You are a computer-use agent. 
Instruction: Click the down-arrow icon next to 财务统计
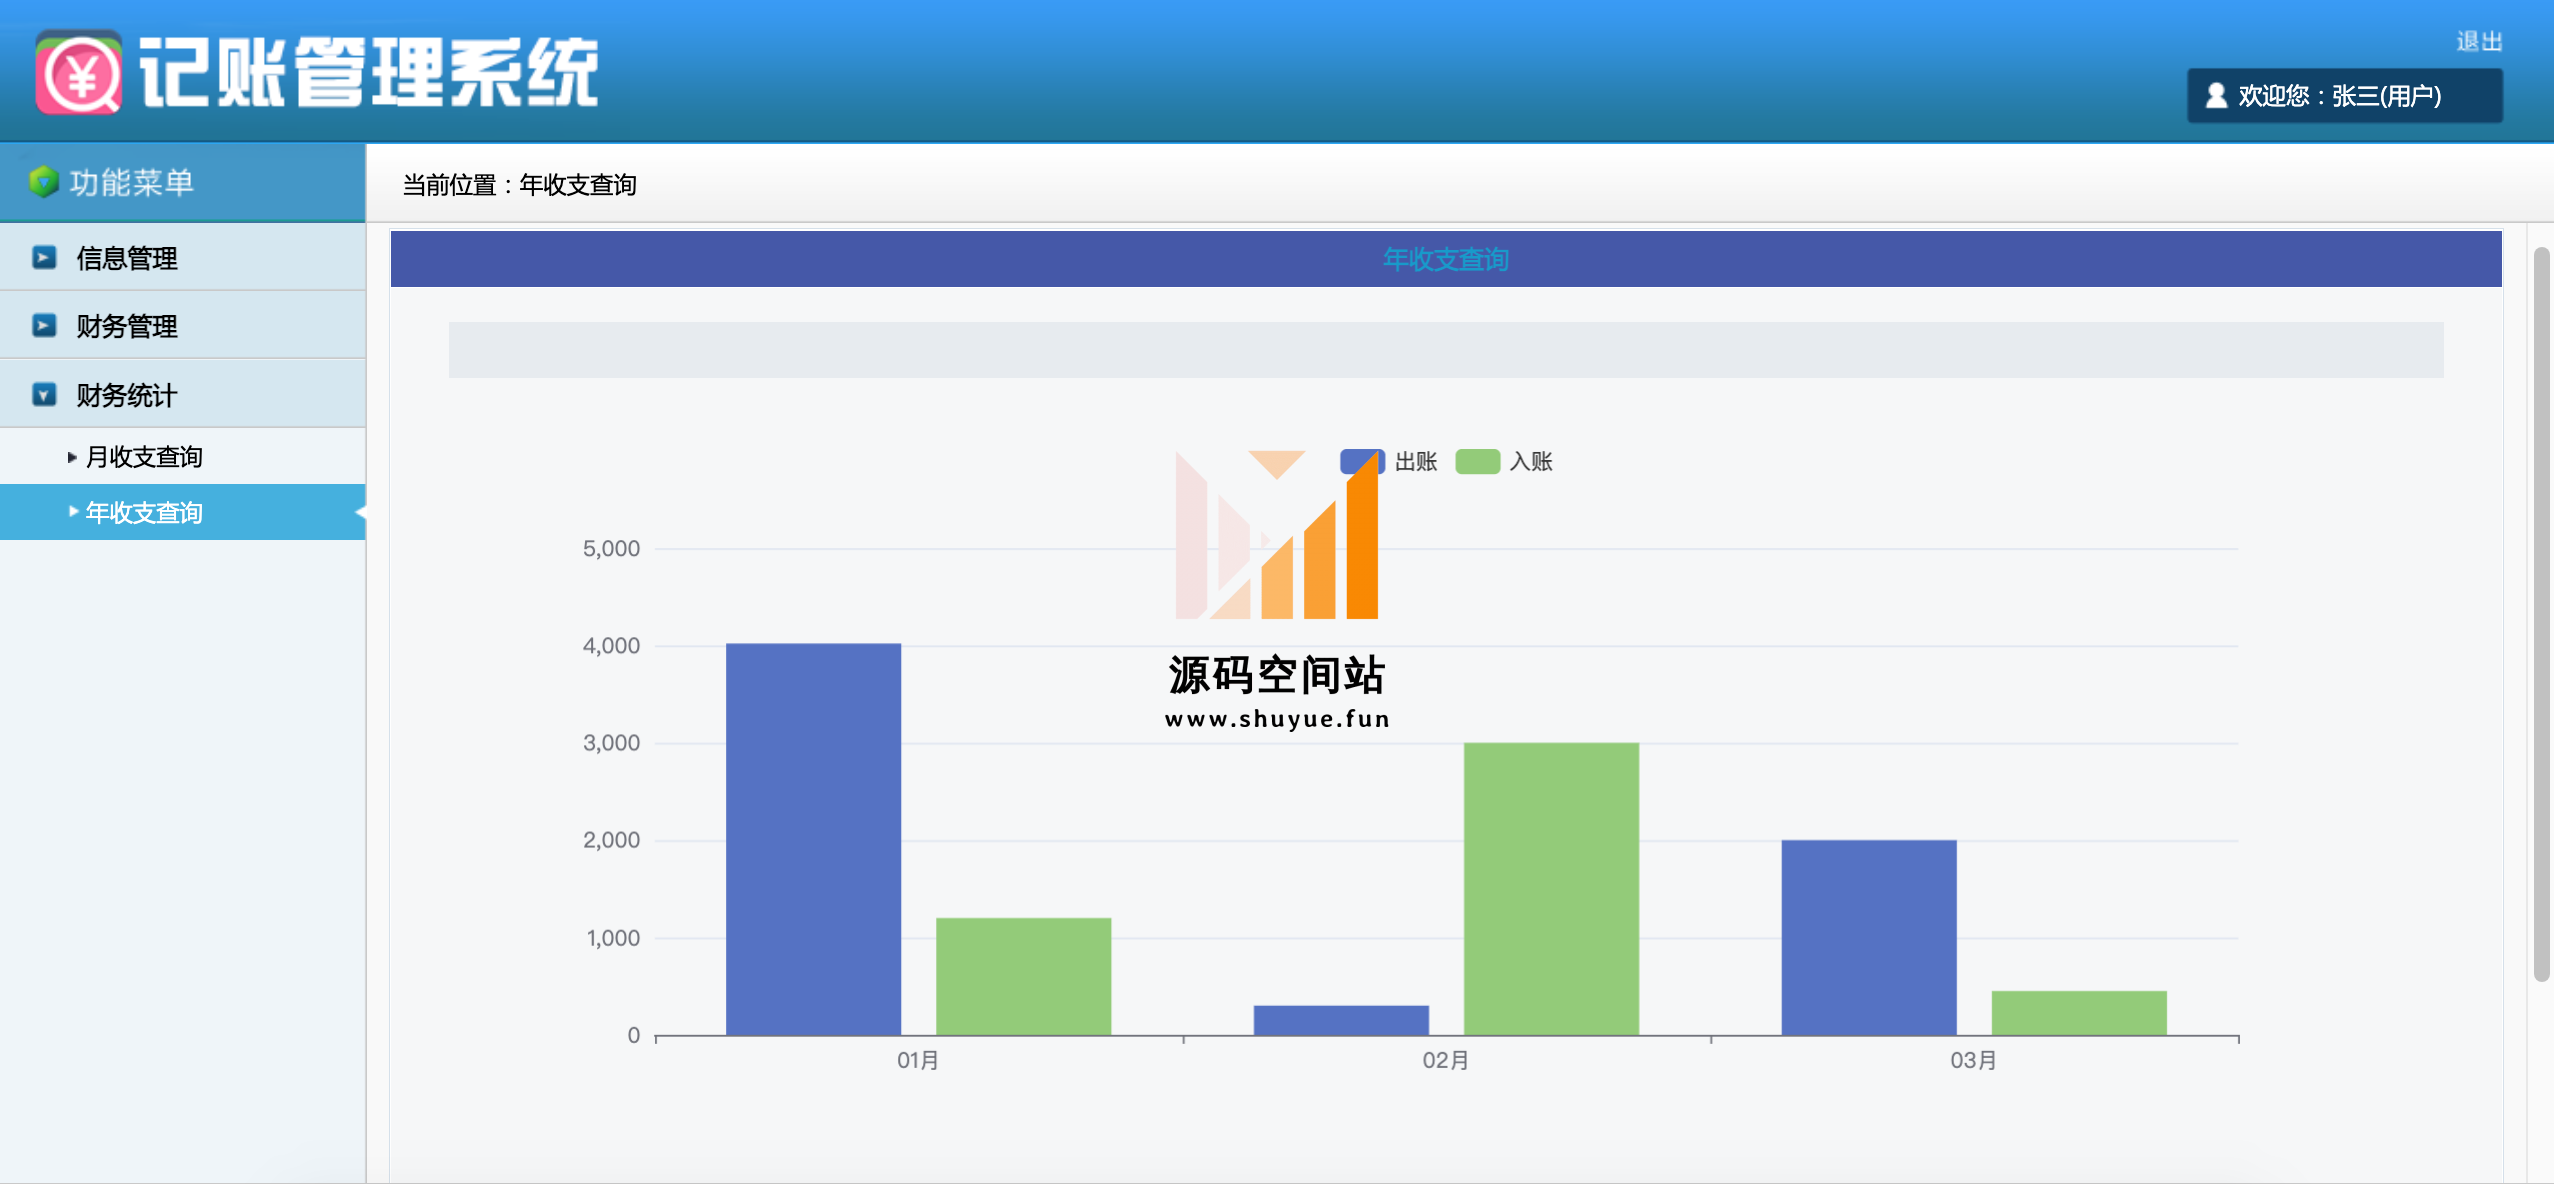(44, 395)
